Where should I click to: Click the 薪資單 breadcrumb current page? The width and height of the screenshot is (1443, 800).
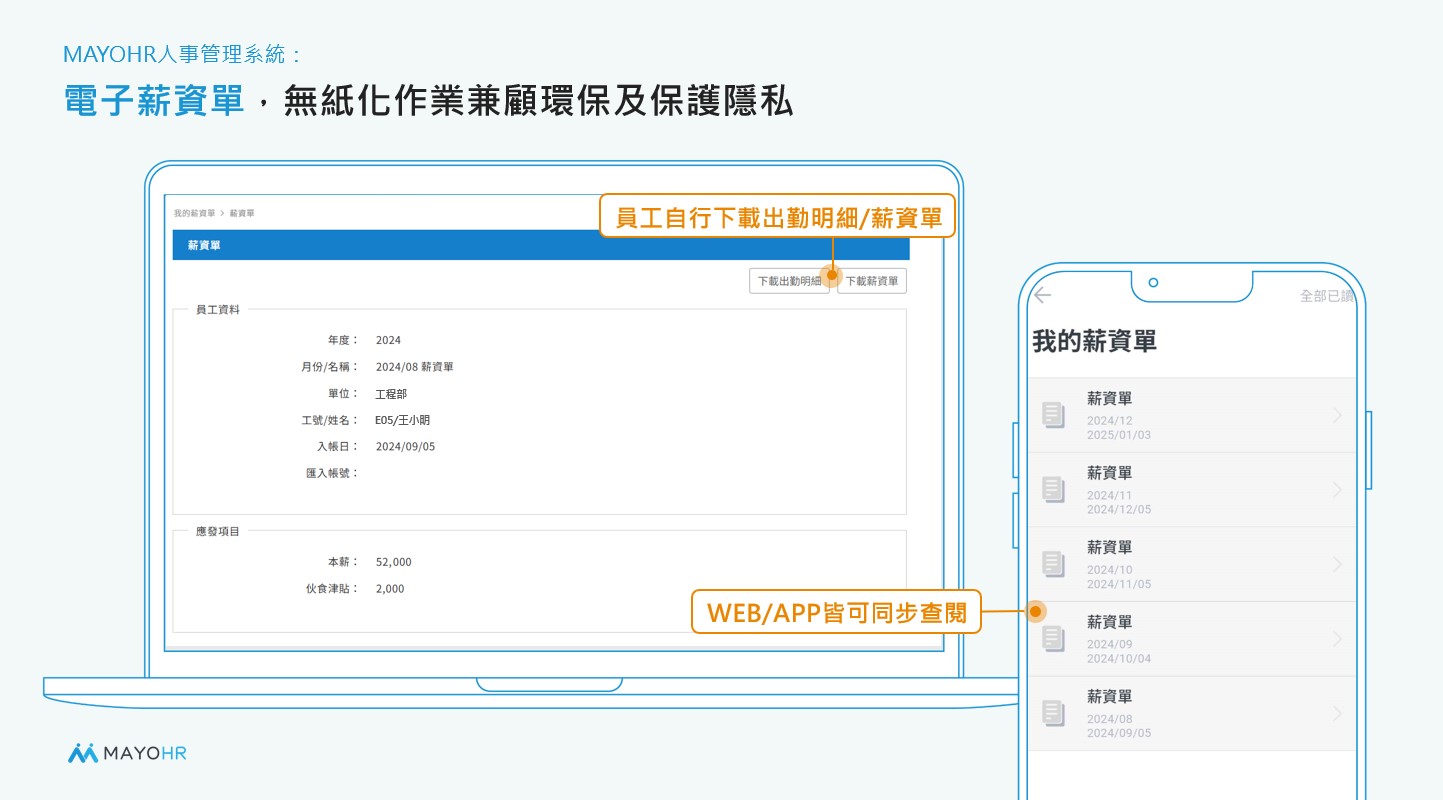pyautogui.click(x=242, y=213)
